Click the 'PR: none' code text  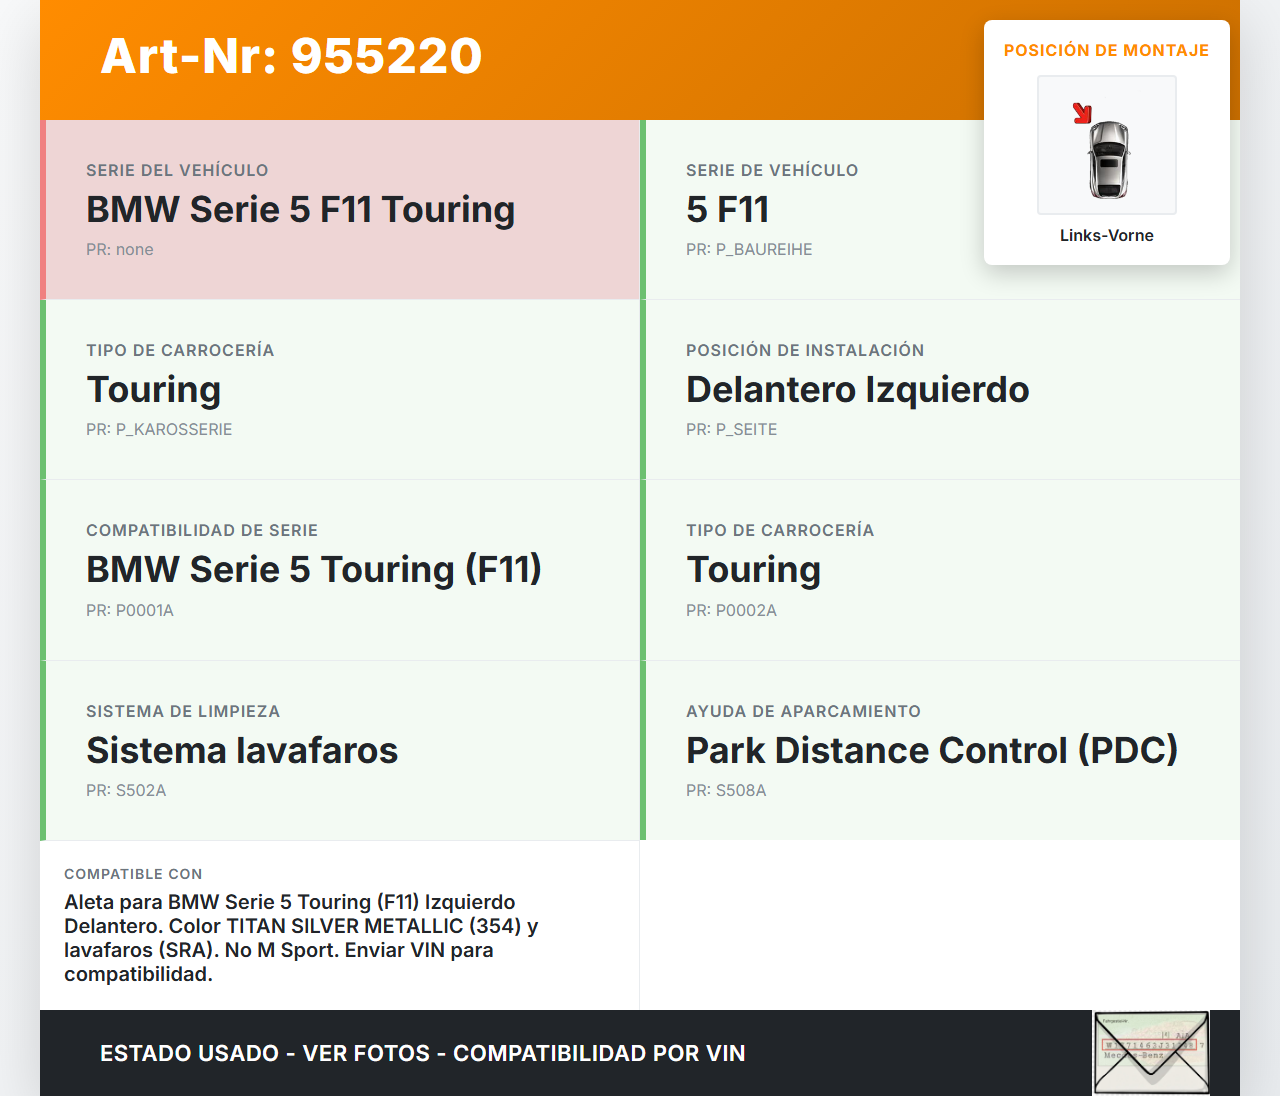120,250
